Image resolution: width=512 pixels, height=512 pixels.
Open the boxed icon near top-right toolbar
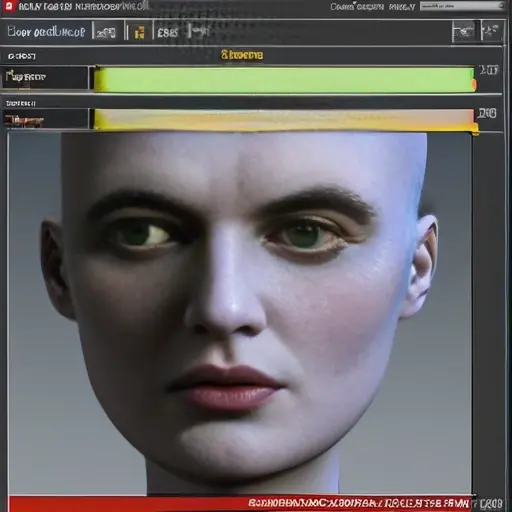(465, 32)
